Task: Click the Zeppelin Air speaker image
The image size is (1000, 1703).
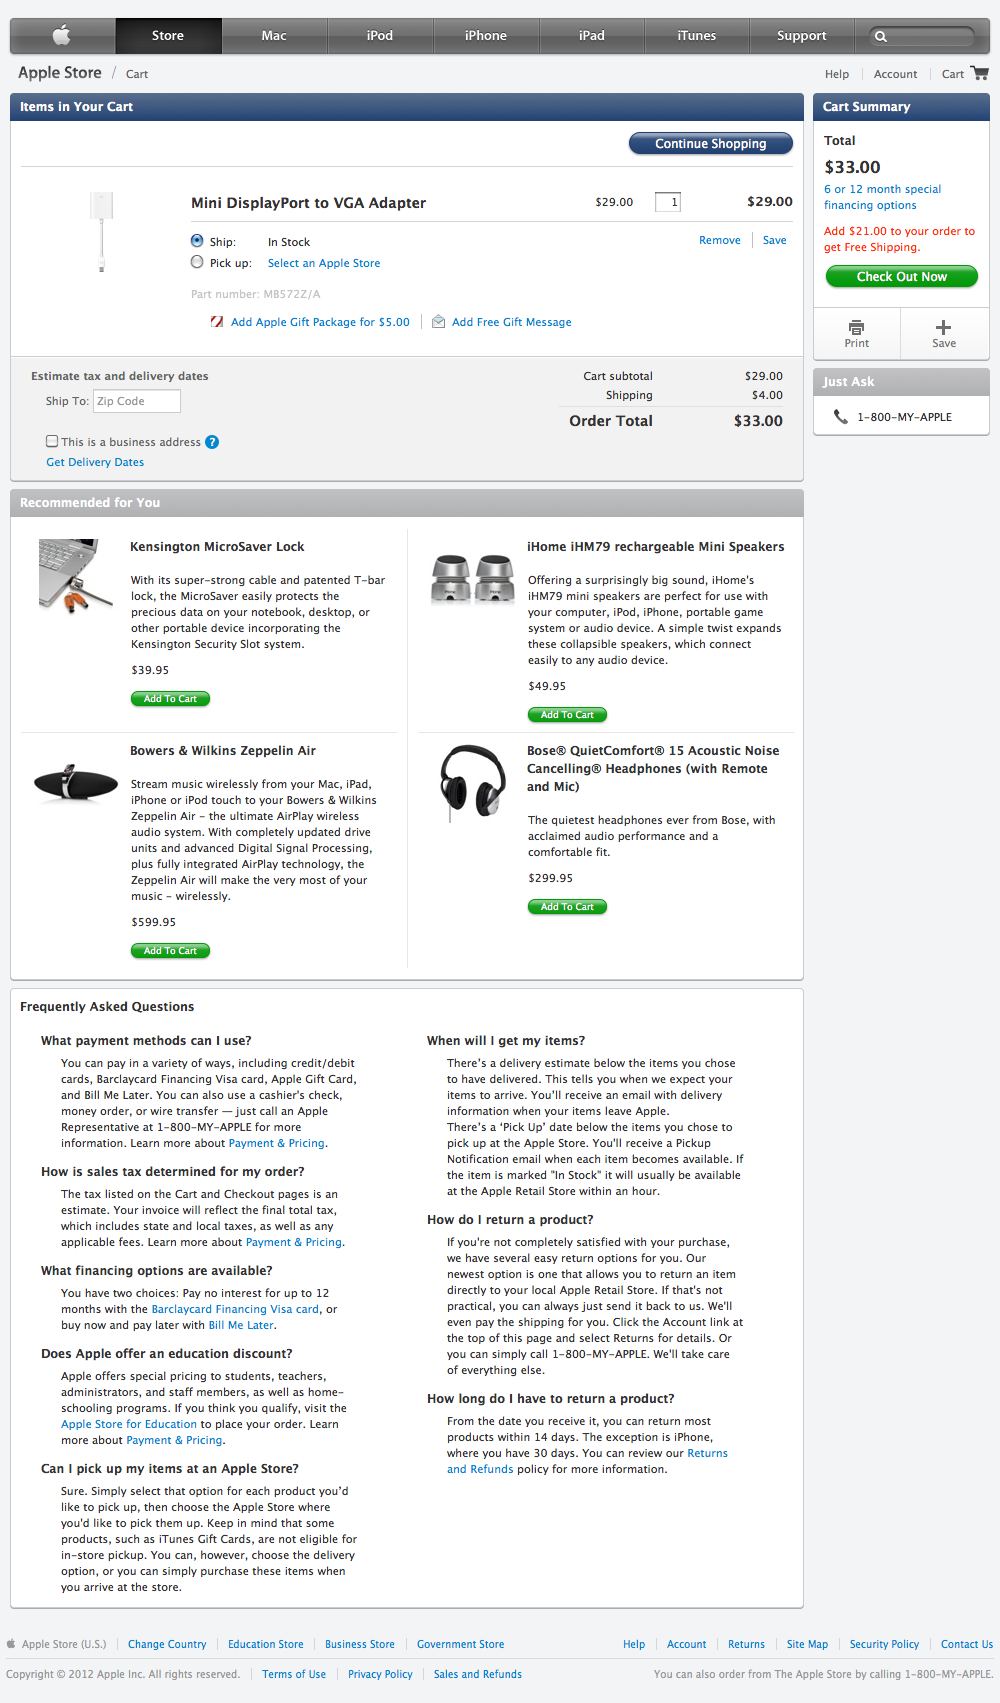Action: (x=76, y=783)
